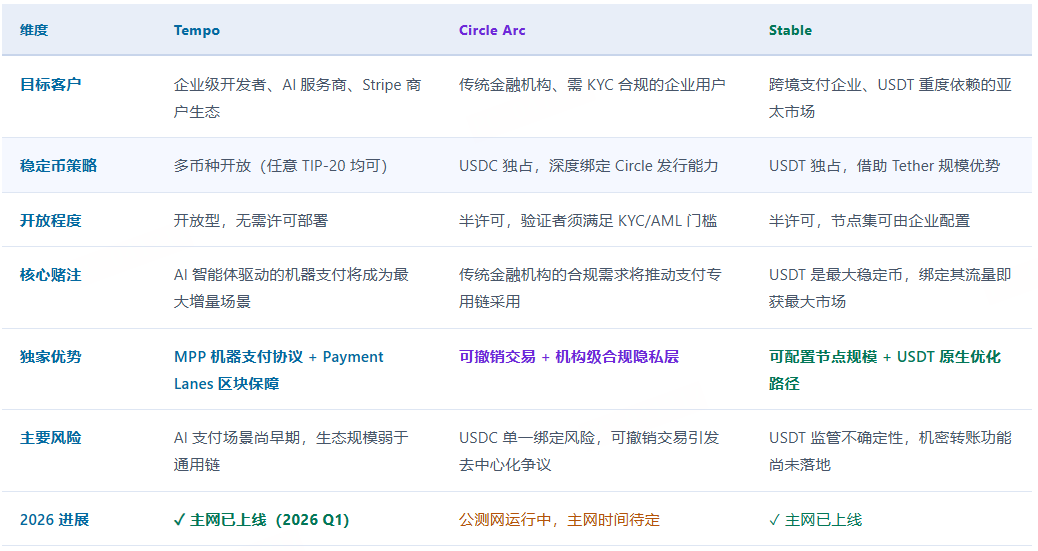This screenshot has width=1038, height=551.
Task: Click the 多币种开放 (任意 TIP-20 均可) cell
Action: coord(280,166)
